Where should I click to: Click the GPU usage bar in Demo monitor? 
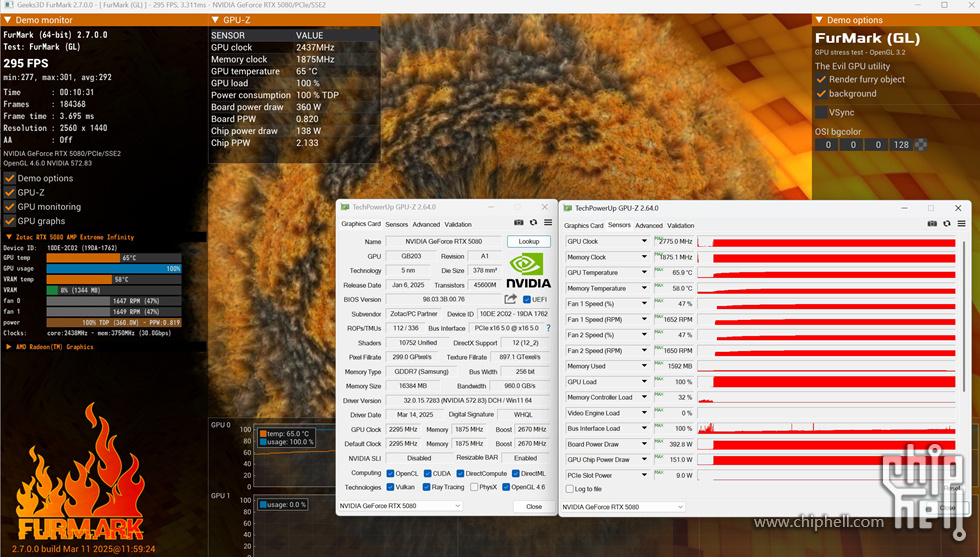coord(114,268)
